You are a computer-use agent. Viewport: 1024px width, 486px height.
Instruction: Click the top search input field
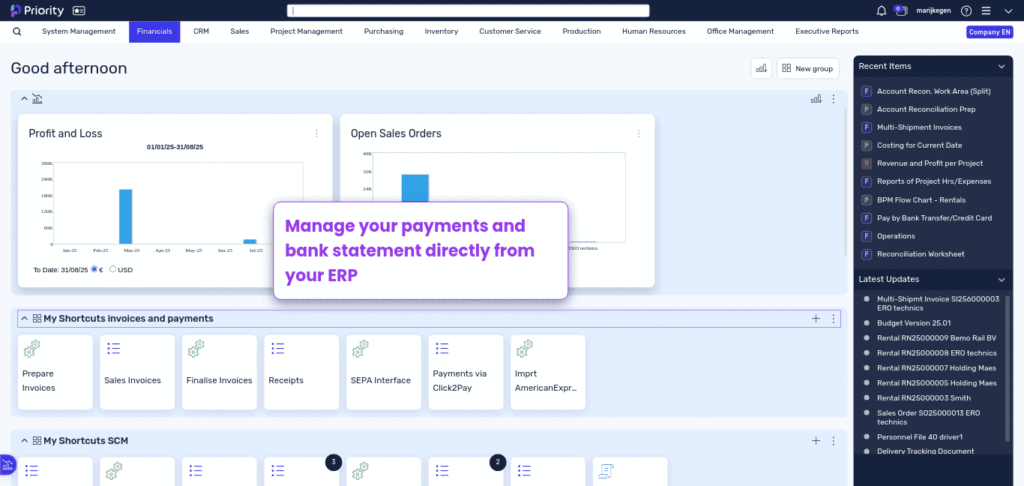[468, 10]
